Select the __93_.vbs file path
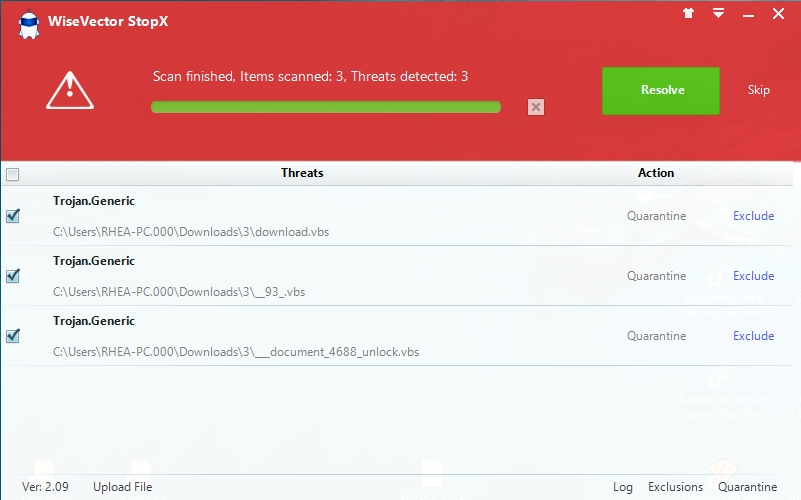 [x=179, y=292]
